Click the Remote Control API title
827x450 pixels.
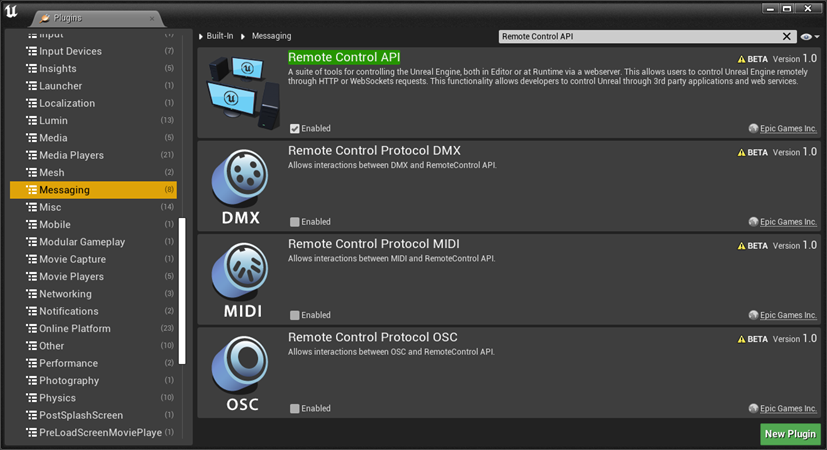click(x=344, y=57)
